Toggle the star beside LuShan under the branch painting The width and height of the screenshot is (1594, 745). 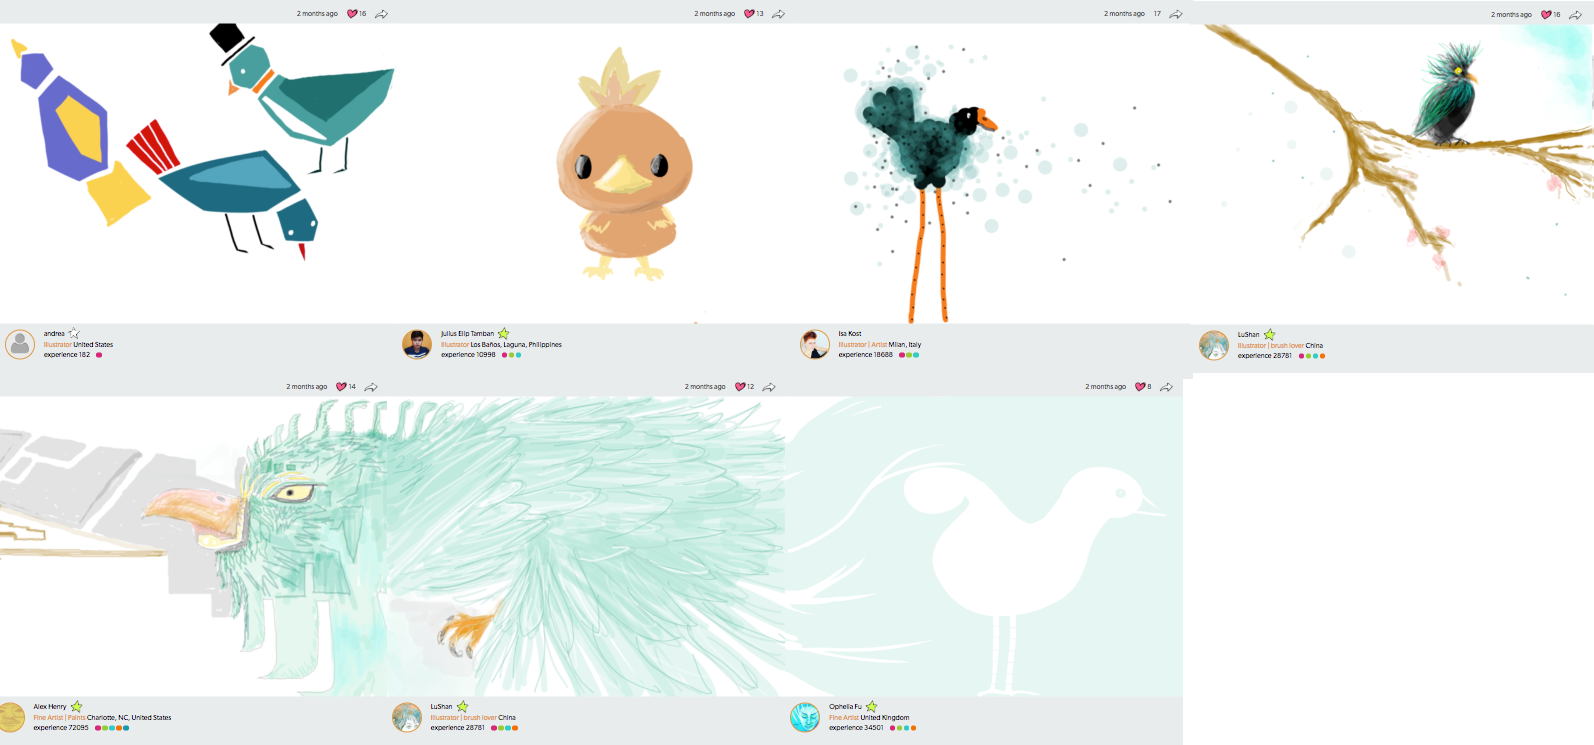(1269, 334)
